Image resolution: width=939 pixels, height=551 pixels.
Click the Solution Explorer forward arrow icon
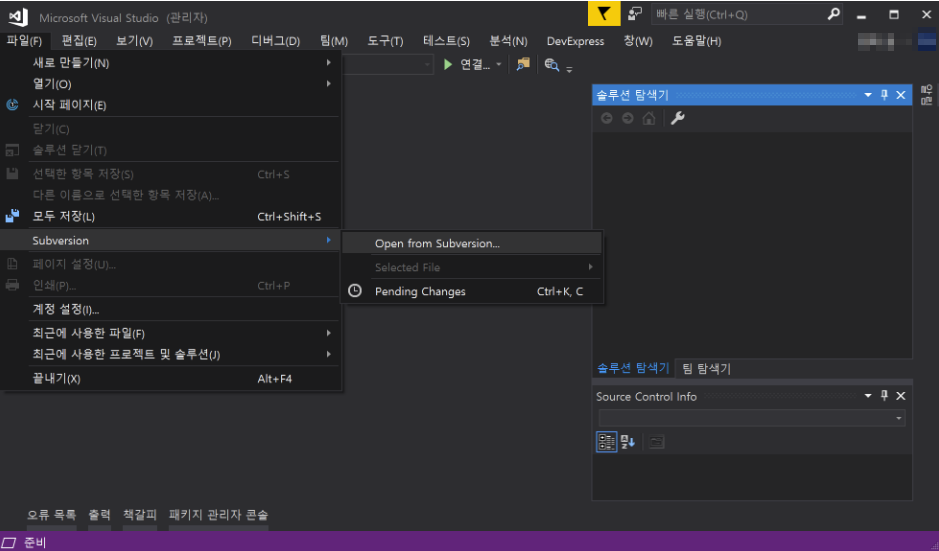click(628, 118)
